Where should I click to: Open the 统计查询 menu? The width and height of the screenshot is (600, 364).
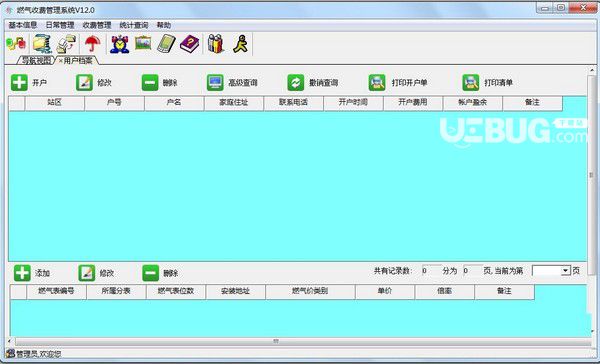pyautogui.click(x=134, y=25)
